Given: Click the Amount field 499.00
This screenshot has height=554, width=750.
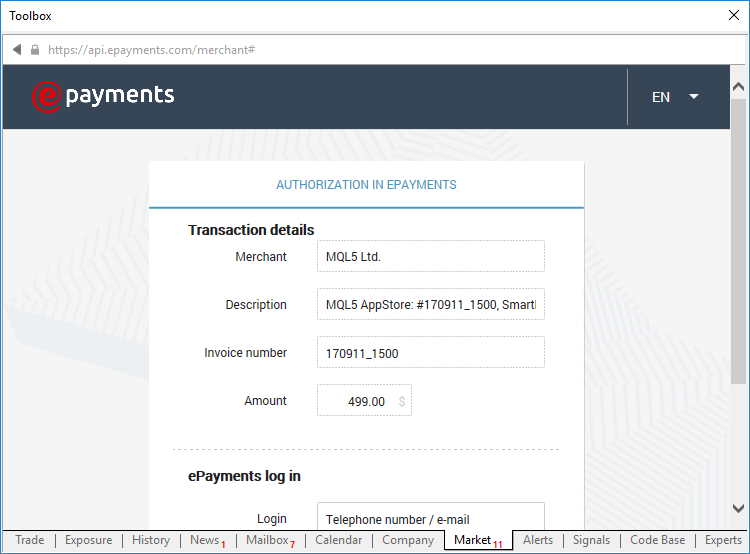Looking at the screenshot, I should pos(364,400).
